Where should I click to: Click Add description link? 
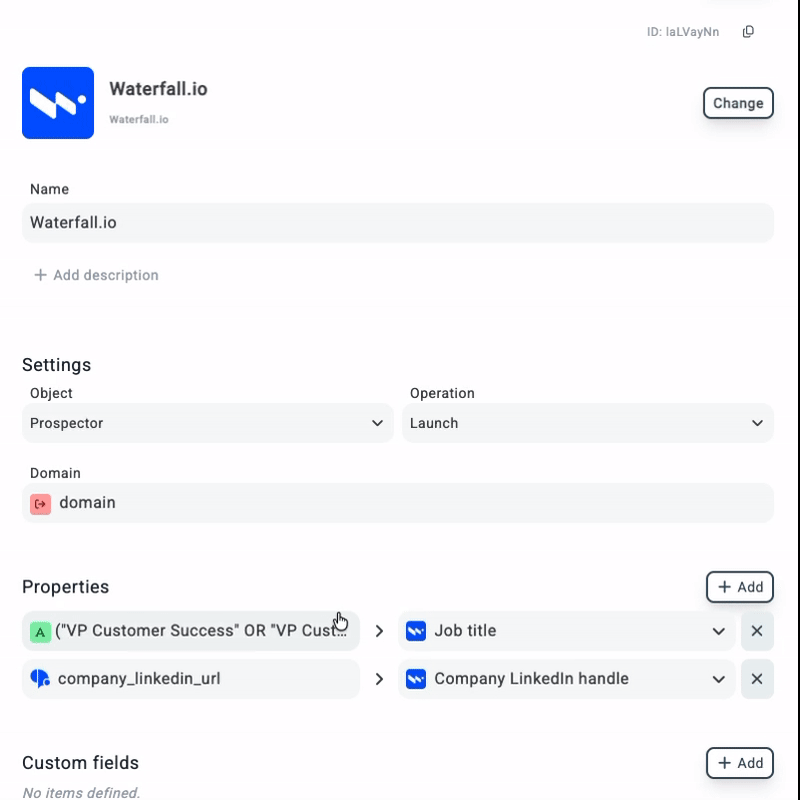click(x=96, y=275)
